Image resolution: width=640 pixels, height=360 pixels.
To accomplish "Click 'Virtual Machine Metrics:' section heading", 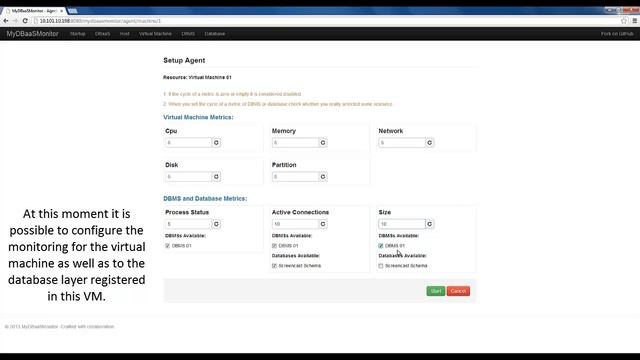I will pyautogui.click(x=198, y=117).
